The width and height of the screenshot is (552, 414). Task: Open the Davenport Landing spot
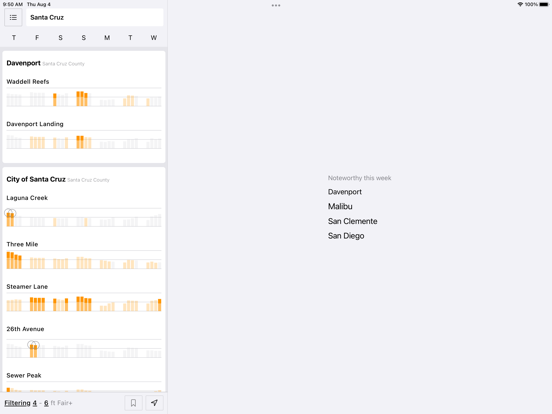35,124
